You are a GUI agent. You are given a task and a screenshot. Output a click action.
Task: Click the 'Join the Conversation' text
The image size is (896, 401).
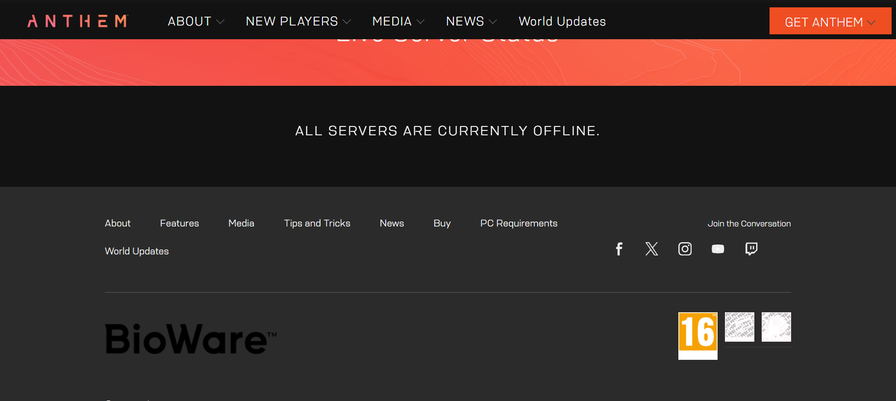pyautogui.click(x=749, y=224)
